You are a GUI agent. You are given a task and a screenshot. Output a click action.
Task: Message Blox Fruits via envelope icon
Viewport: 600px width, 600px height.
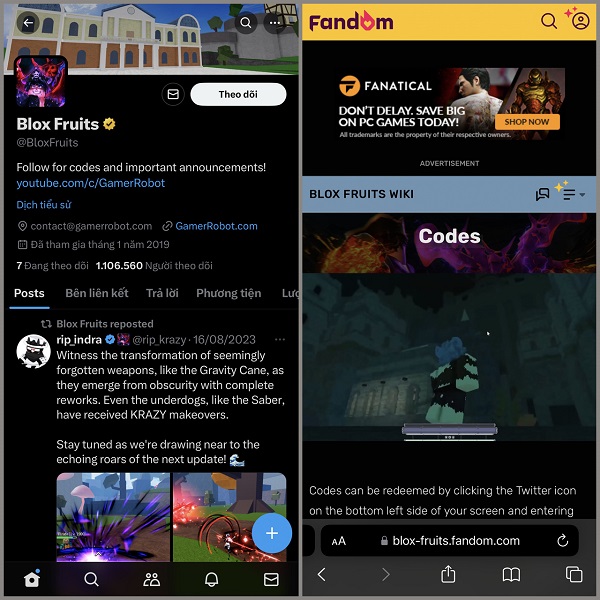coord(173,94)
